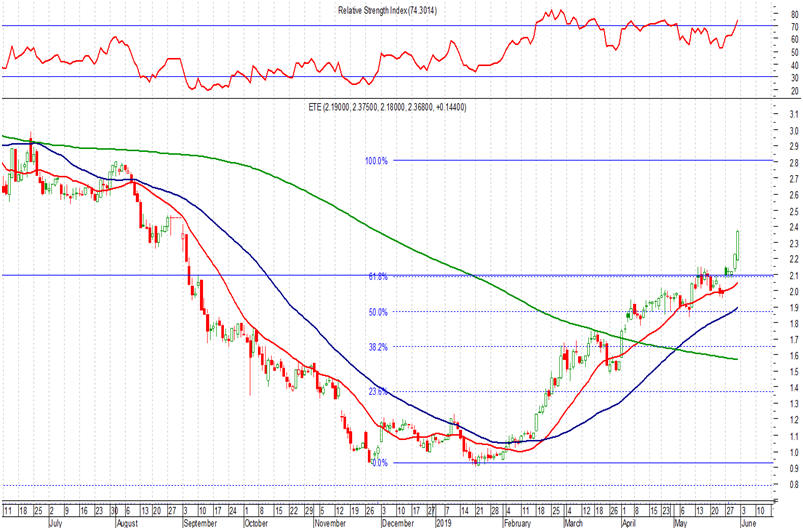
Task: Click the 0.9 value on price scale
Action: coord(795,469)
